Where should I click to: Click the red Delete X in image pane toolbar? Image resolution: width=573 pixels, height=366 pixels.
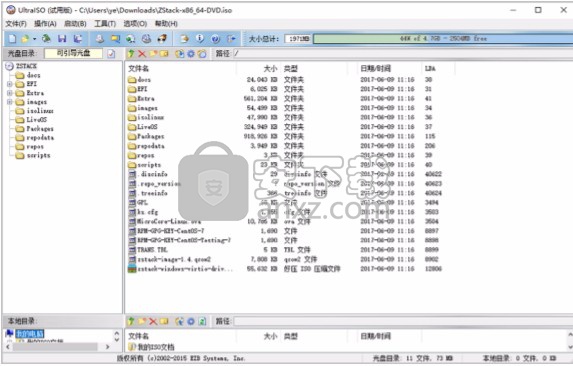[142, 54]
